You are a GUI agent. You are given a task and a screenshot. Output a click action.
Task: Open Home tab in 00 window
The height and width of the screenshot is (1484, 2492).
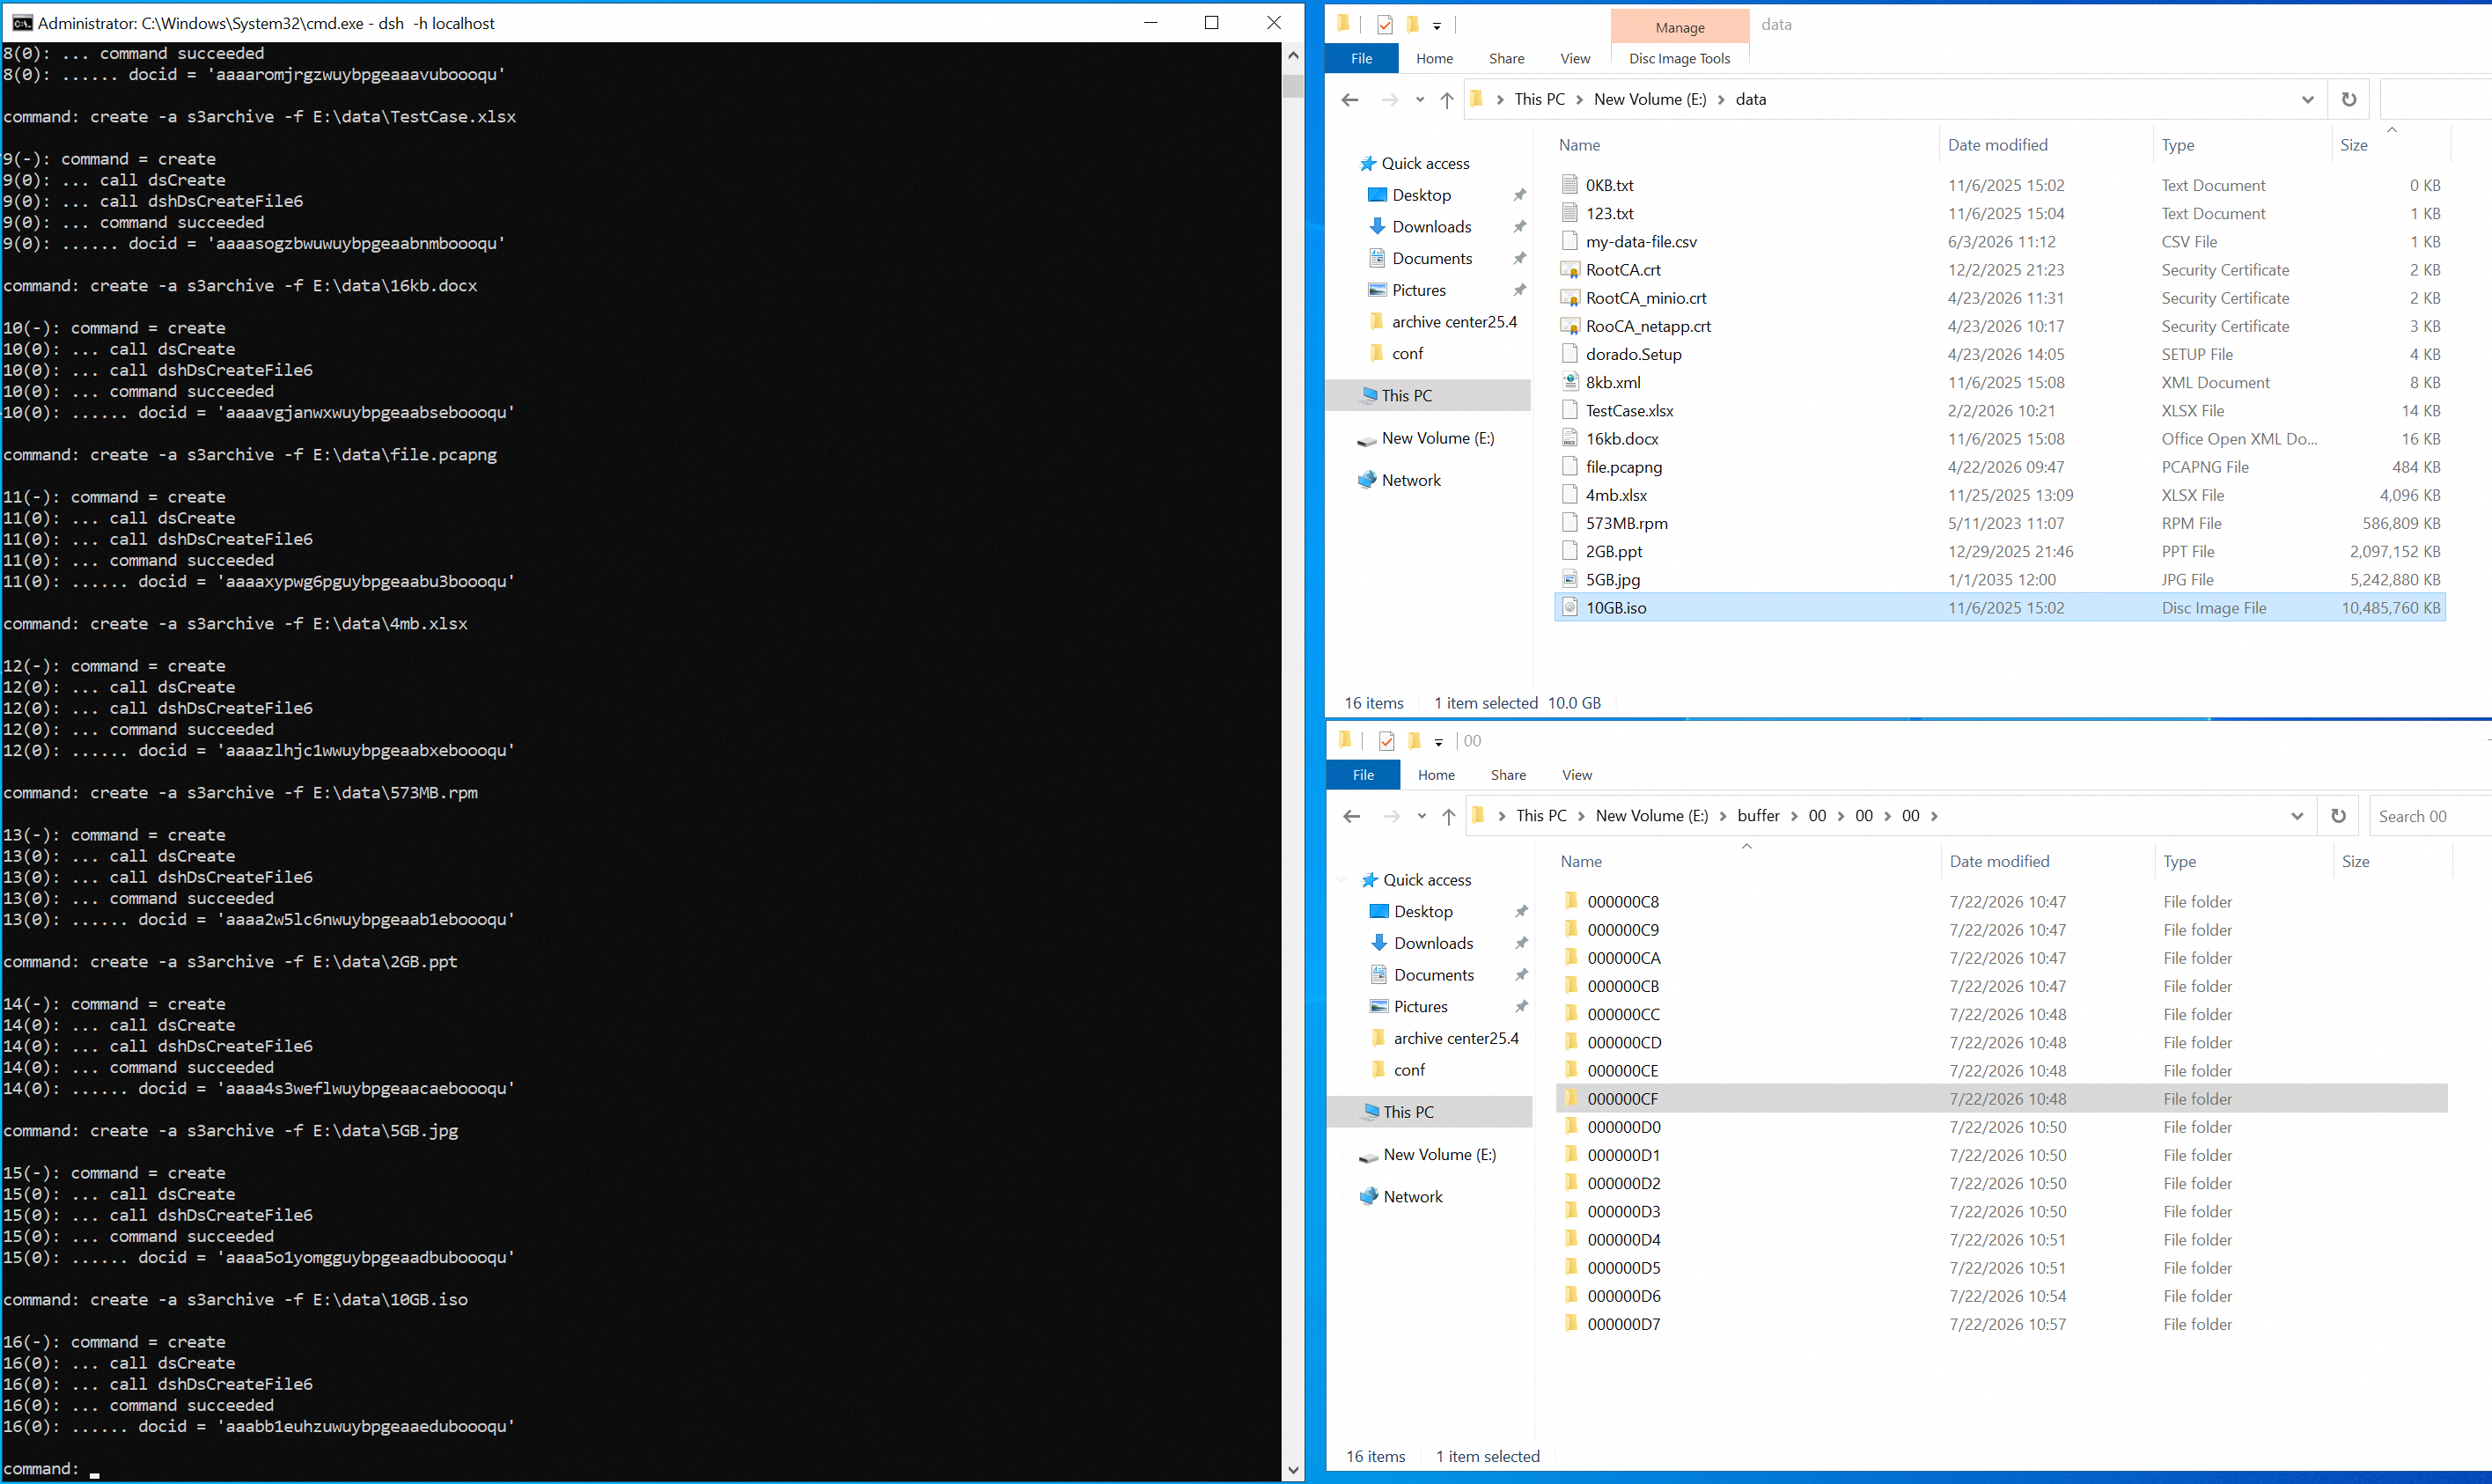(1437, 775)
